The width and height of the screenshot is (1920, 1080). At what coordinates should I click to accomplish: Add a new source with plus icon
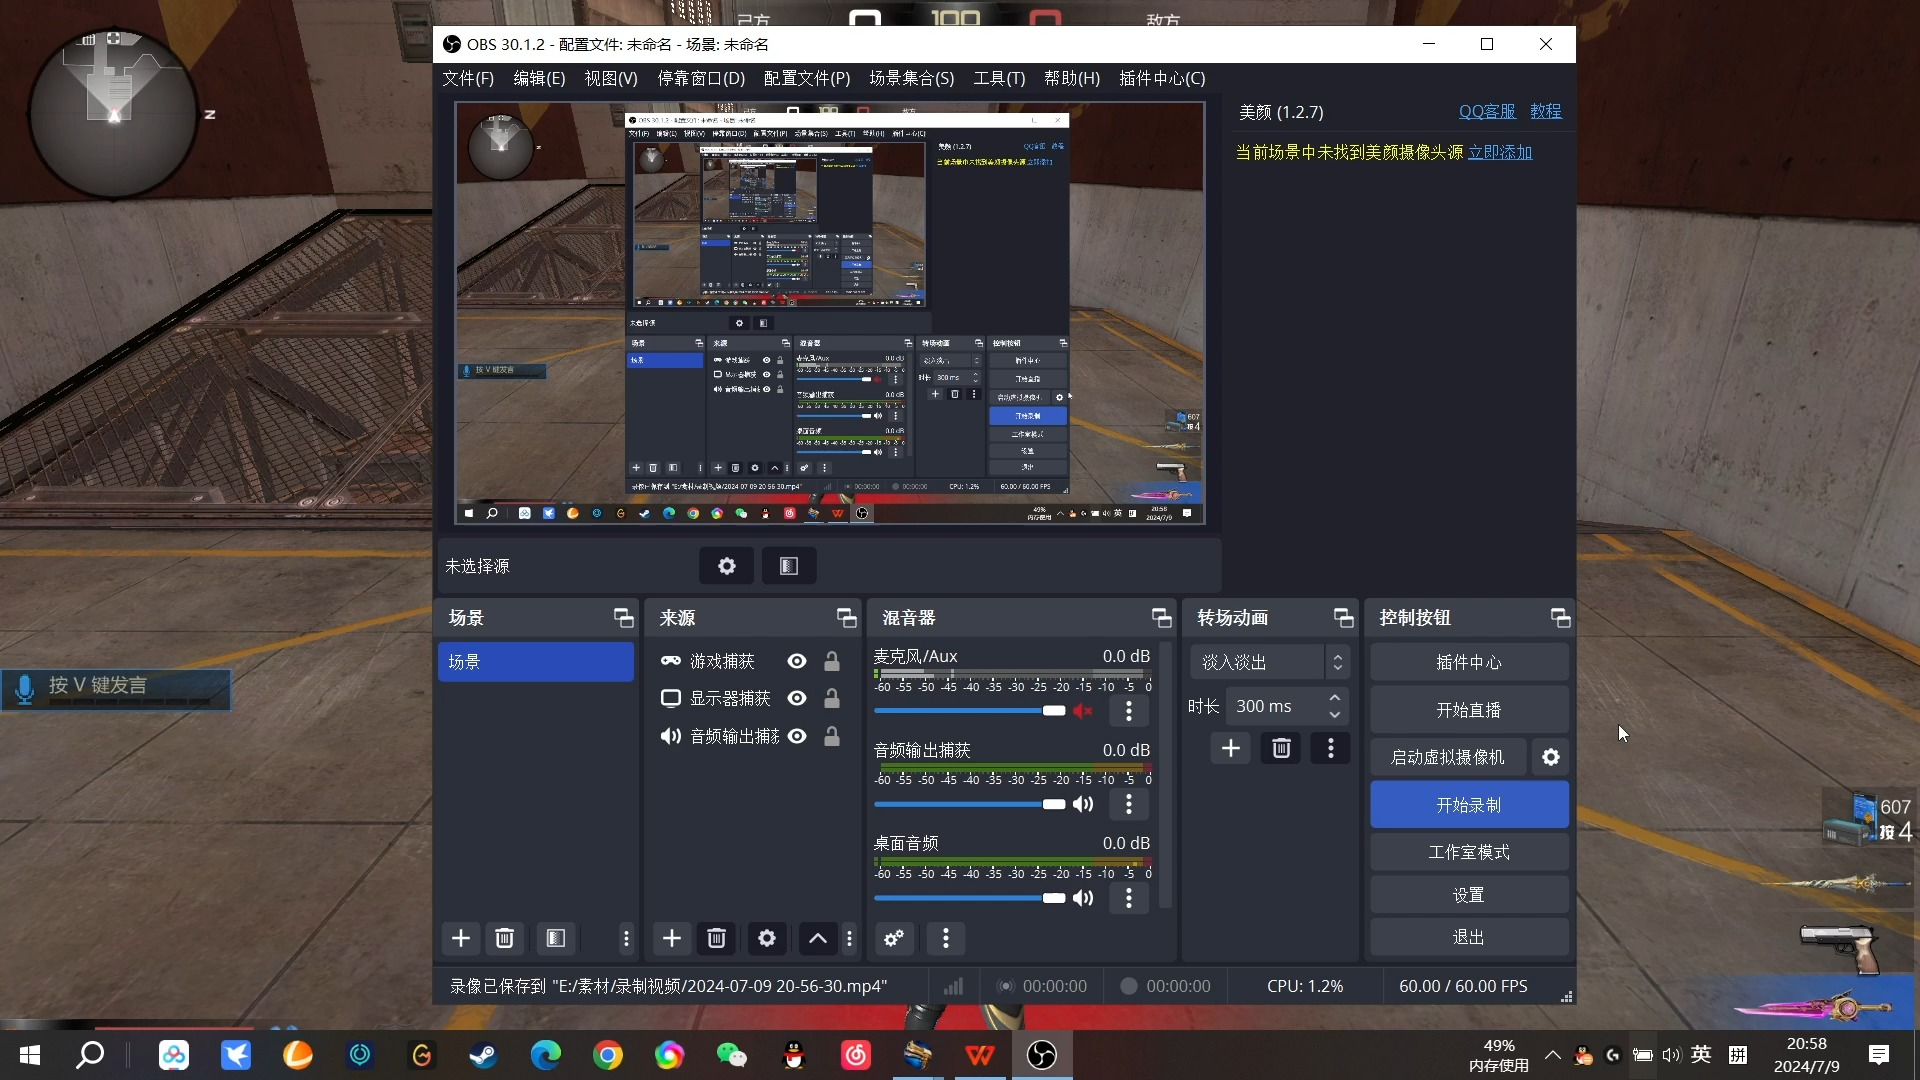pos(672,938)
